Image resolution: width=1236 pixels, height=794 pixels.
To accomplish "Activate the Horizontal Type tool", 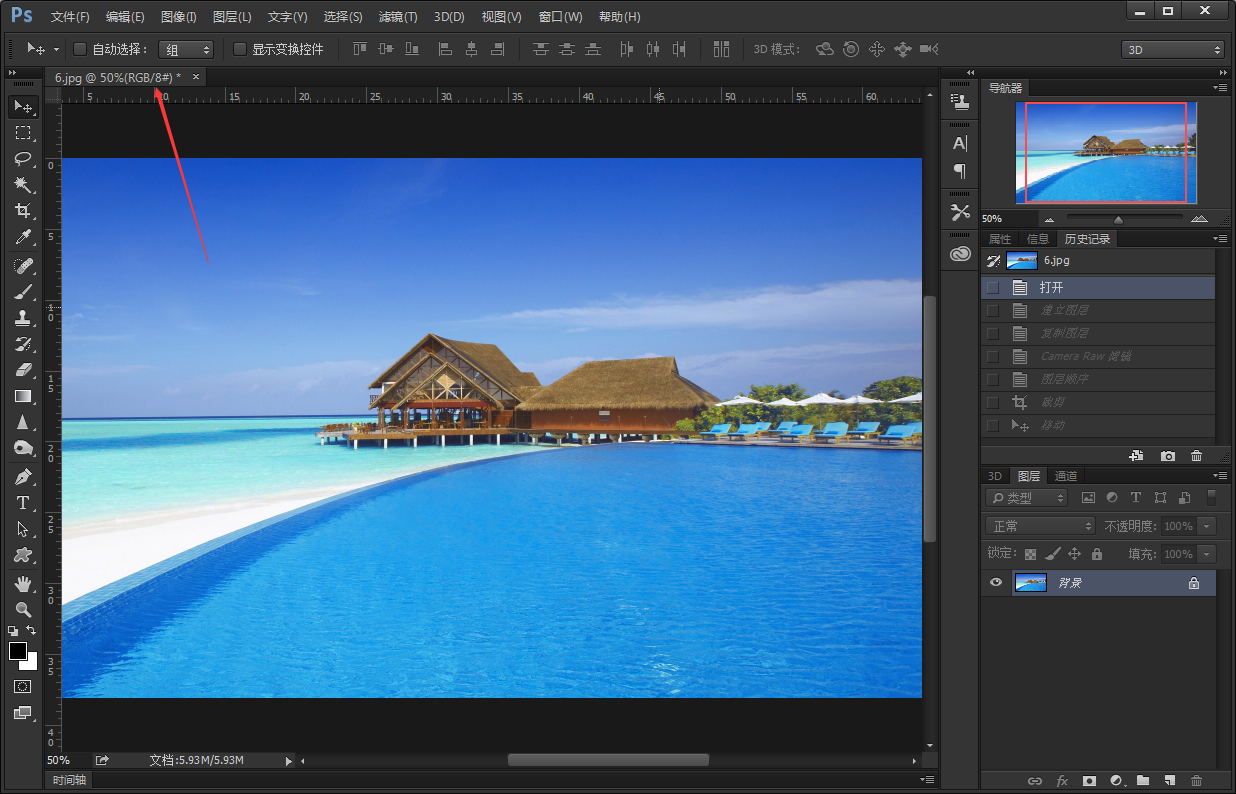I will 22,503.
